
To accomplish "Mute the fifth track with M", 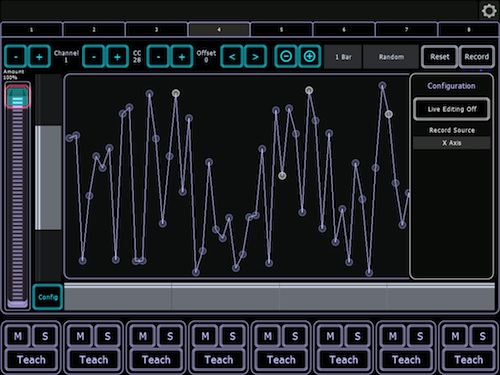I will 268,336.
